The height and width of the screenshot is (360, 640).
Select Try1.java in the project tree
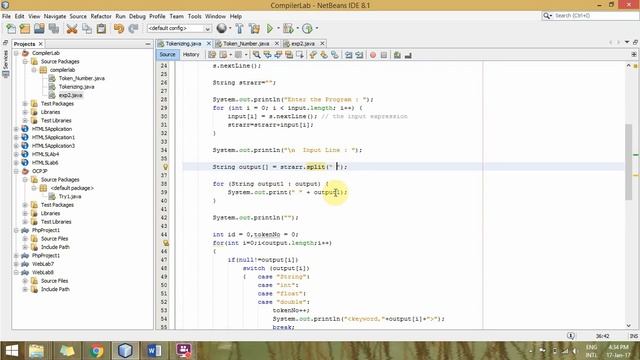pyautogui.click(x=70, y=196)
